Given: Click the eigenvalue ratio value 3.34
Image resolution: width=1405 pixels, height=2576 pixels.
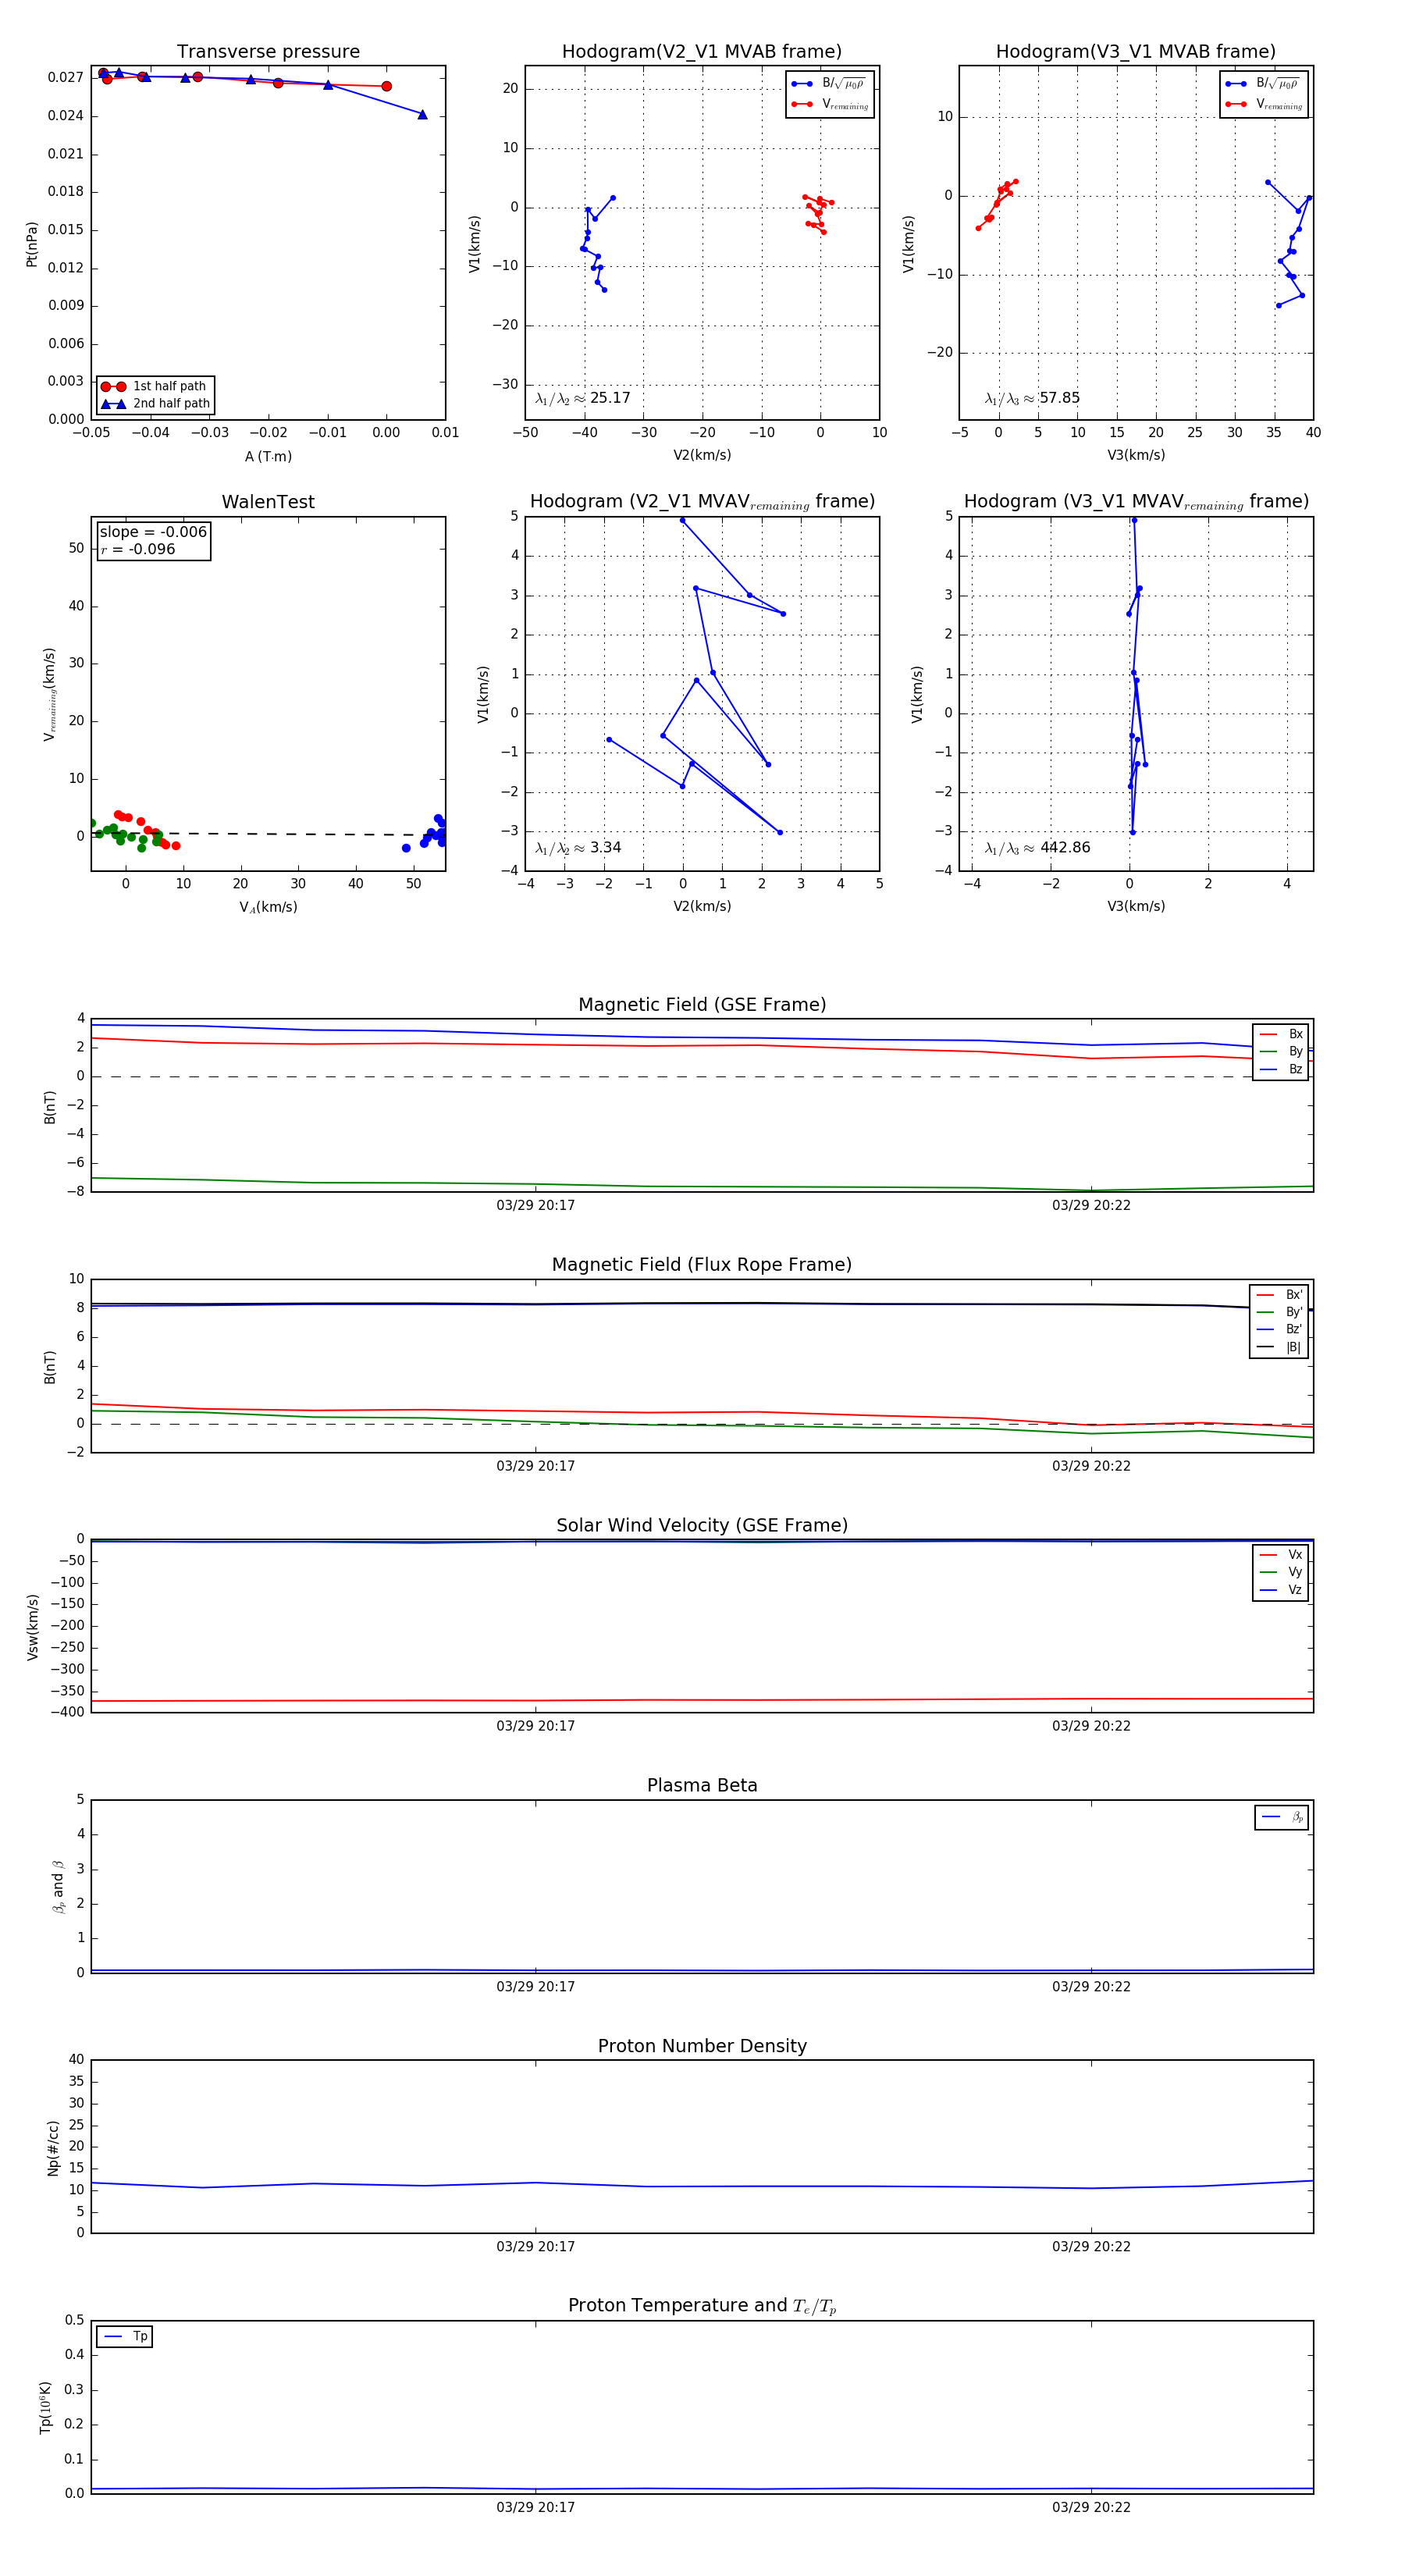Looking at the screenshot, I should pos(606,848).
